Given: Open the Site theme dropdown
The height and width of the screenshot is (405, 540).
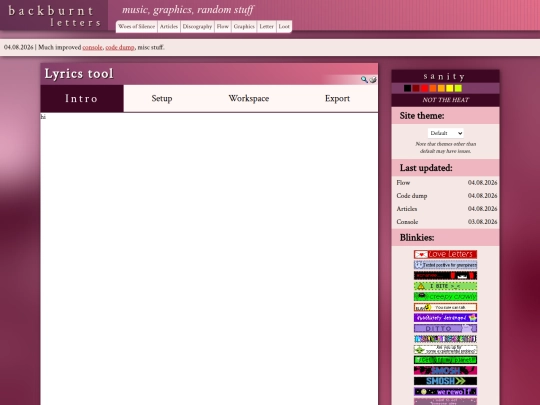Looking at the screenshot, I should 446,133.
